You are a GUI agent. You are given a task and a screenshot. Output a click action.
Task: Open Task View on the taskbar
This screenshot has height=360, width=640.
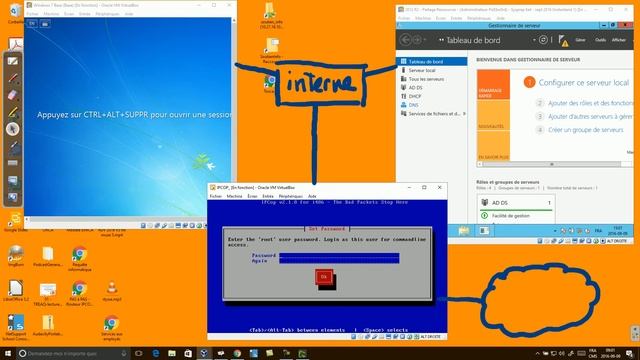pyautogui.click(x=139, y=353)
